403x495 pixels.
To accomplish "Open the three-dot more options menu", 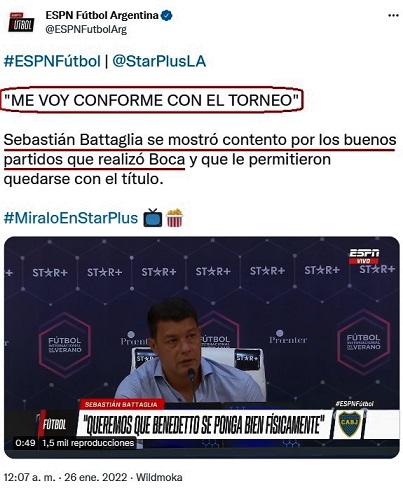I will tap(393, 15).
